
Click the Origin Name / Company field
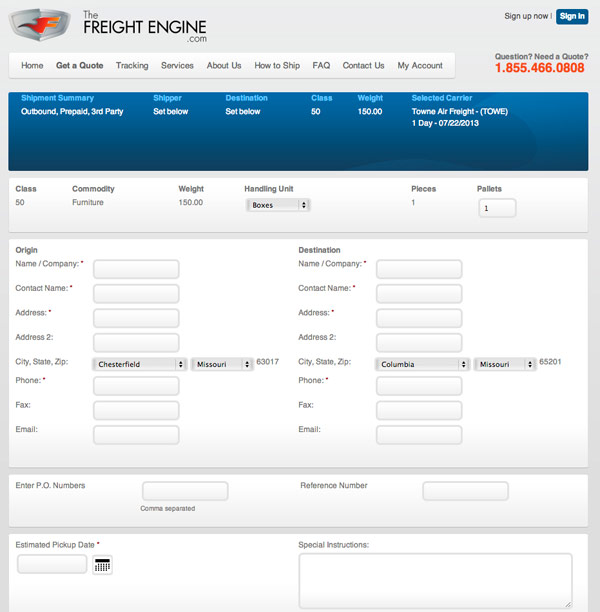[136, 269]
